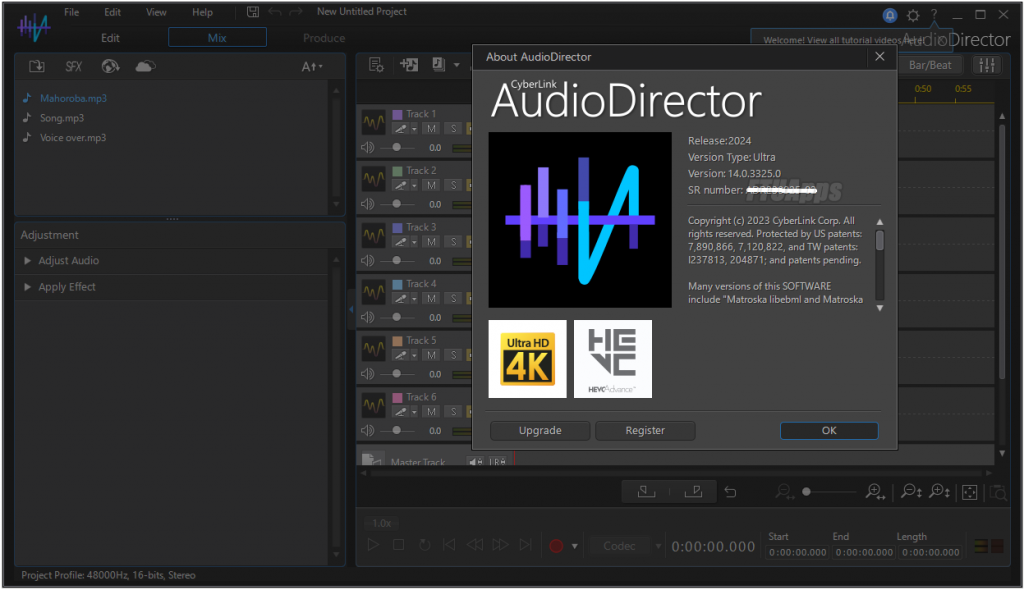Open preferences with the gear icon
The height and width of the screenshot is (590, 1024).
point(913,15)
